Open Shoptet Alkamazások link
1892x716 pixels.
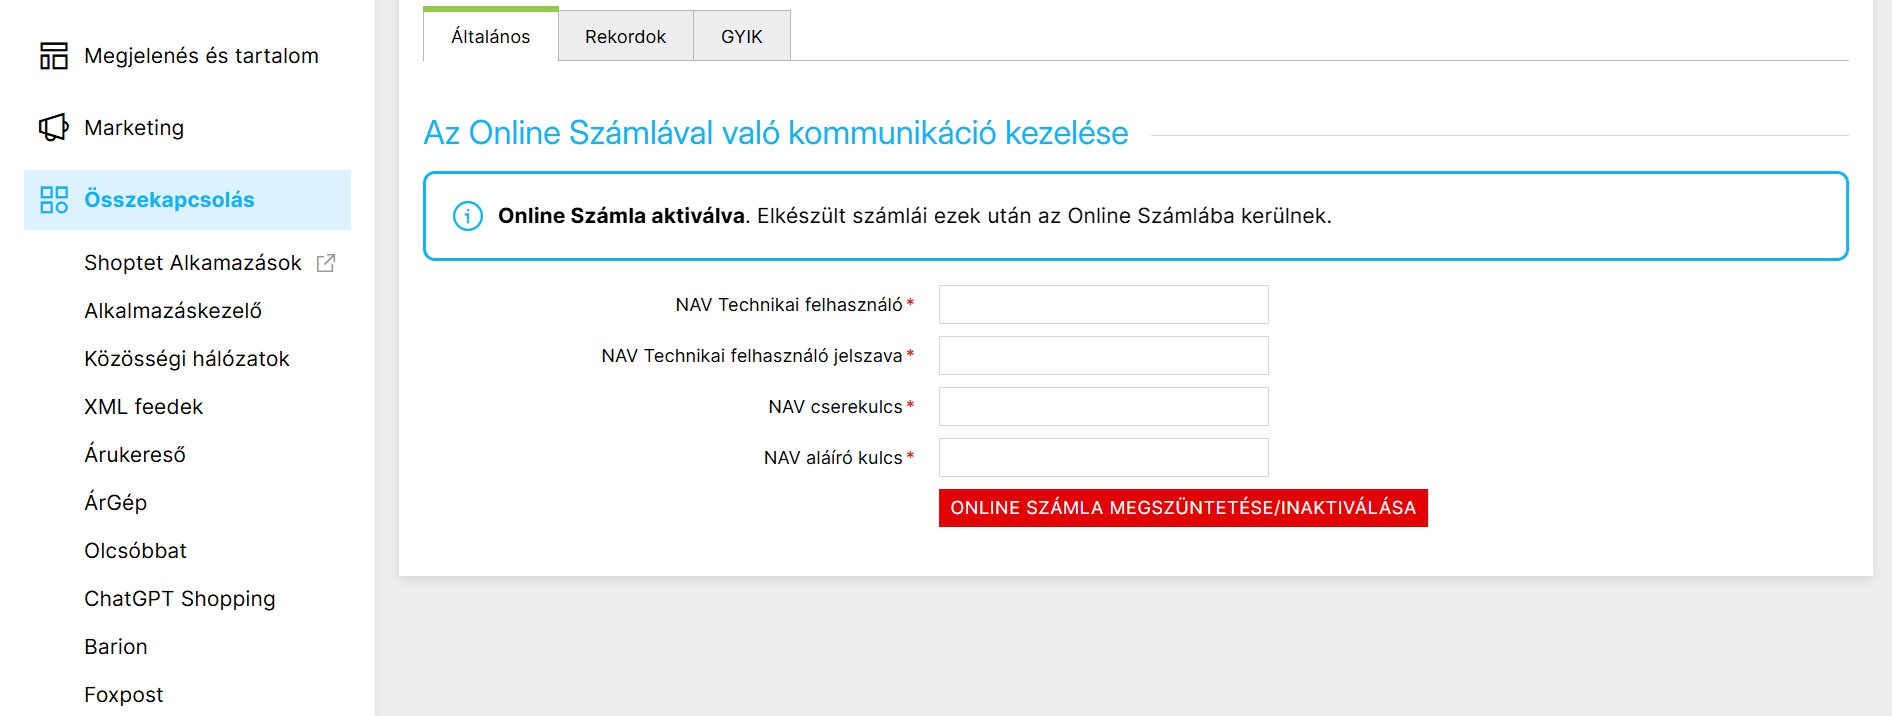(x=193, y=263)
